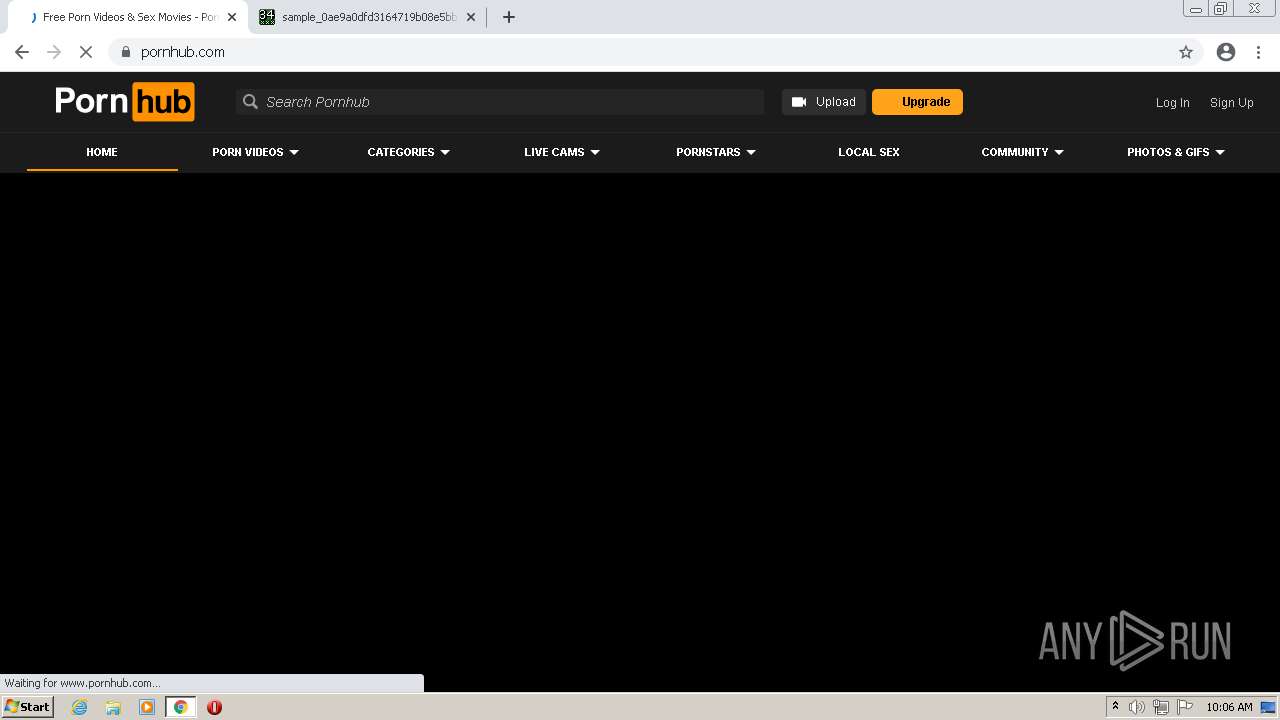Open network tray icon
1280x720 pixels.
point(1160,707)
